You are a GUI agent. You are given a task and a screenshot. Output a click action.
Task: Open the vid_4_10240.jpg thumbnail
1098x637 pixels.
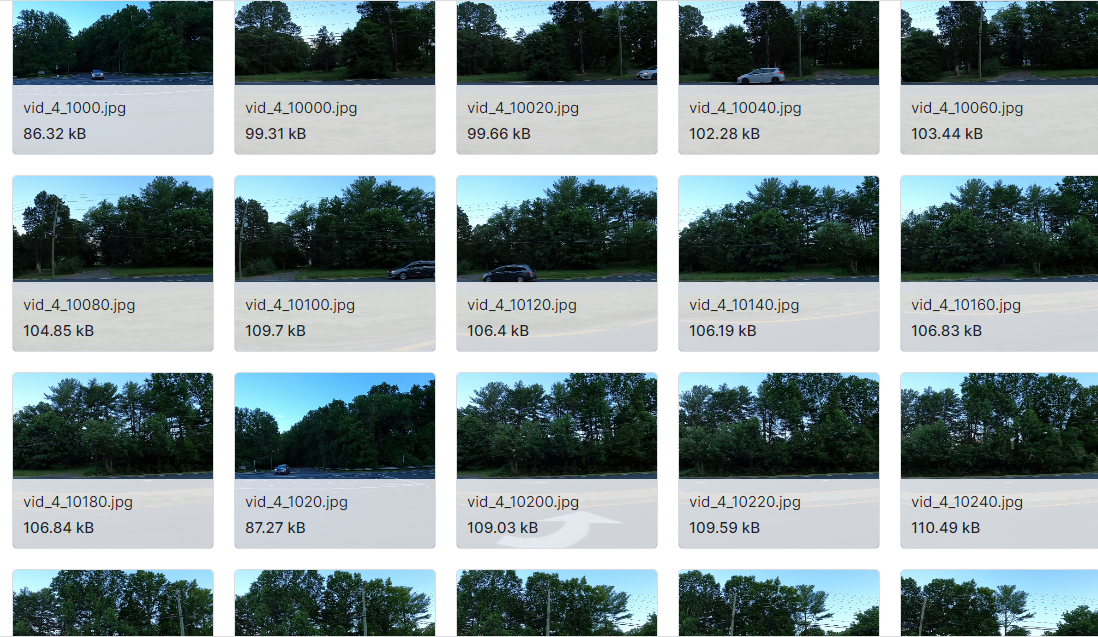tap(999, 426)
